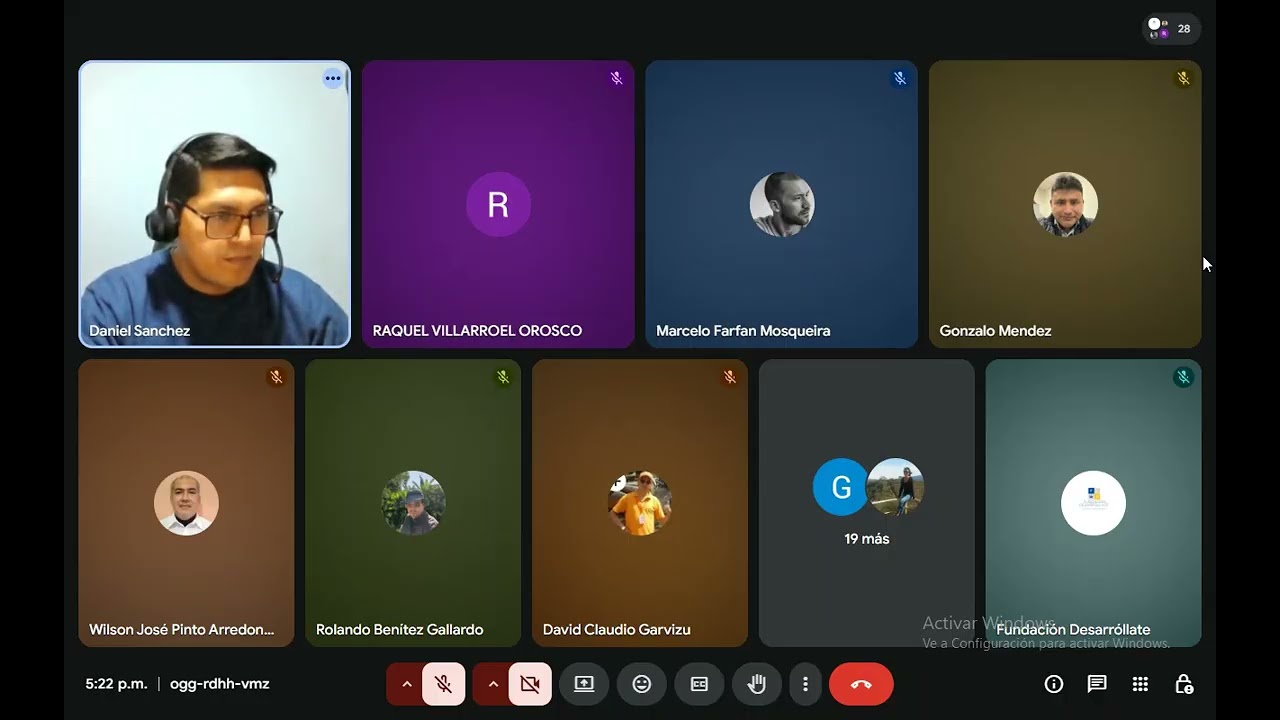This screenshot has width=1280, height=720.
Task: Open options dots on Daniel Sanchez tile
Action: tap(333, 78)
